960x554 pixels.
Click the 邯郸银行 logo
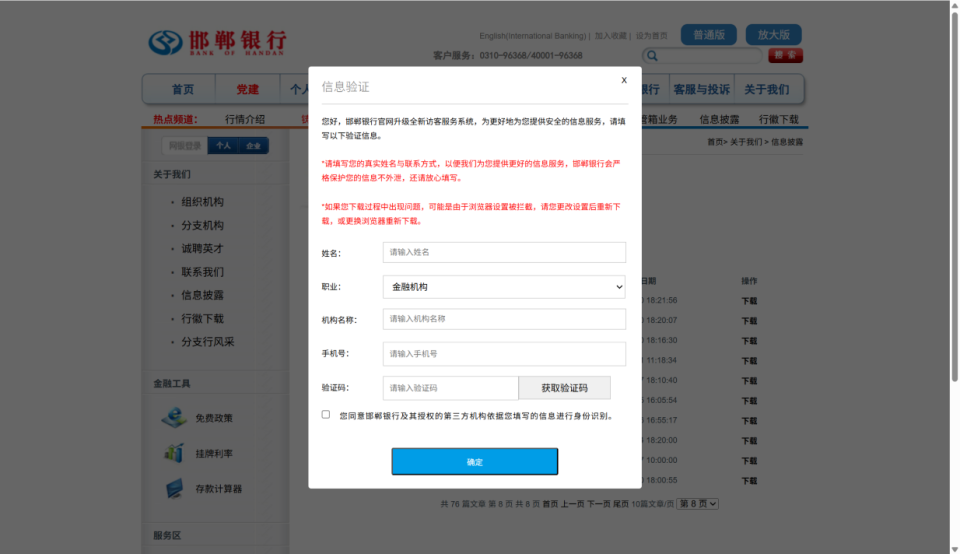(217, 43)
